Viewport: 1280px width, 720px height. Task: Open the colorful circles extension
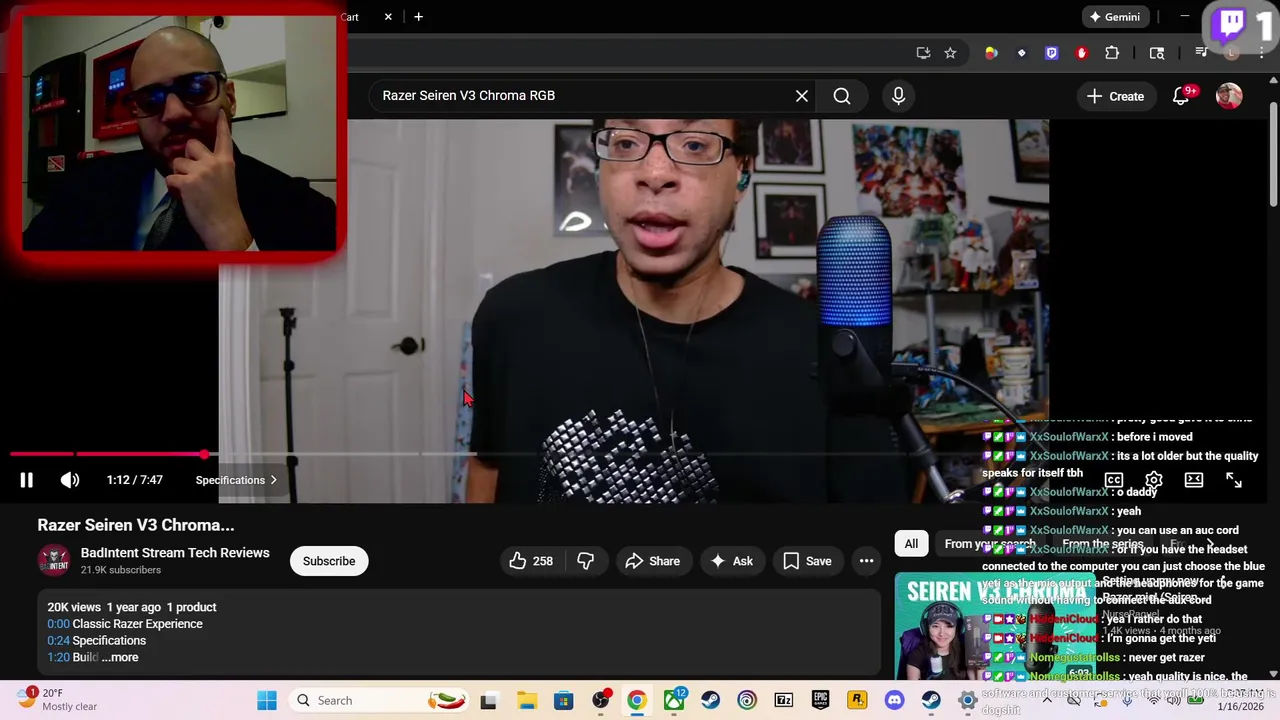(x=991, y=53)
